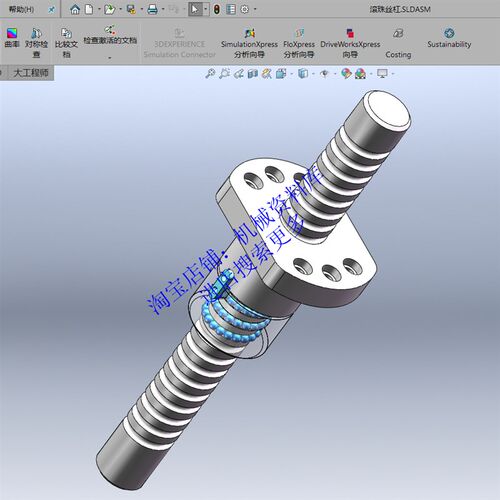
Task: Open the 帮助(H) help menu
Action: (x=21, y=9)
